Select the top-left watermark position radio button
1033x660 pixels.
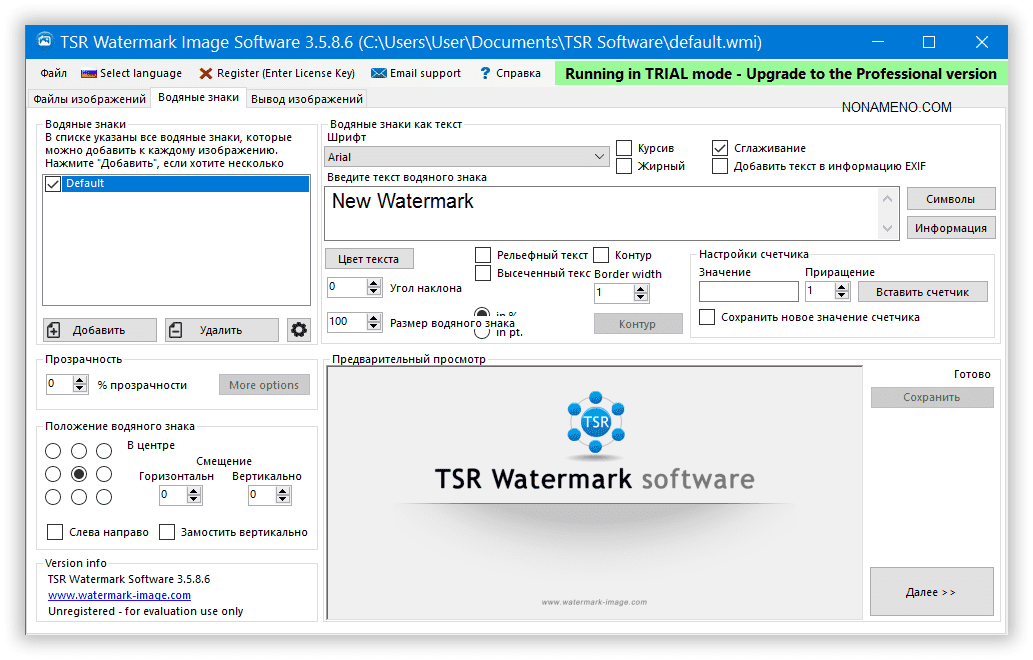tap(53, 451)
